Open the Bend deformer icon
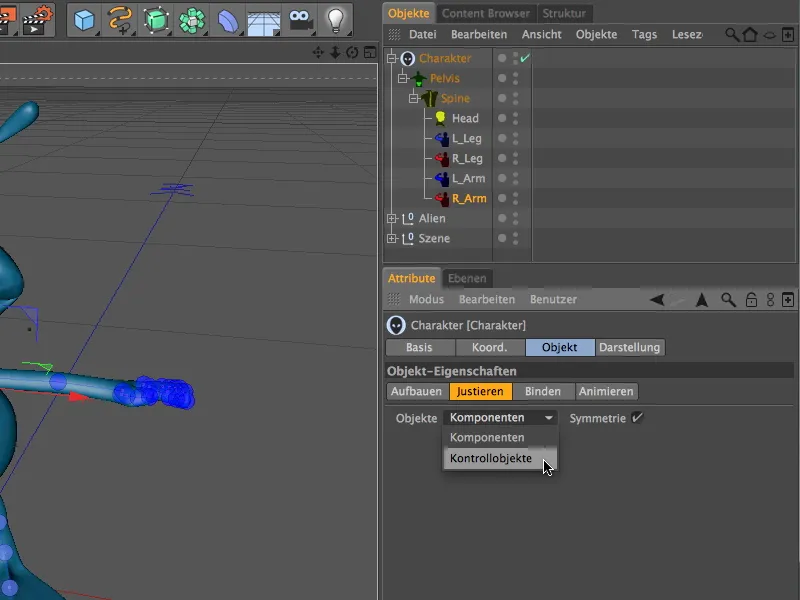Image resolution: width=800 pixels, height=600 pixels. click(228, 21)
